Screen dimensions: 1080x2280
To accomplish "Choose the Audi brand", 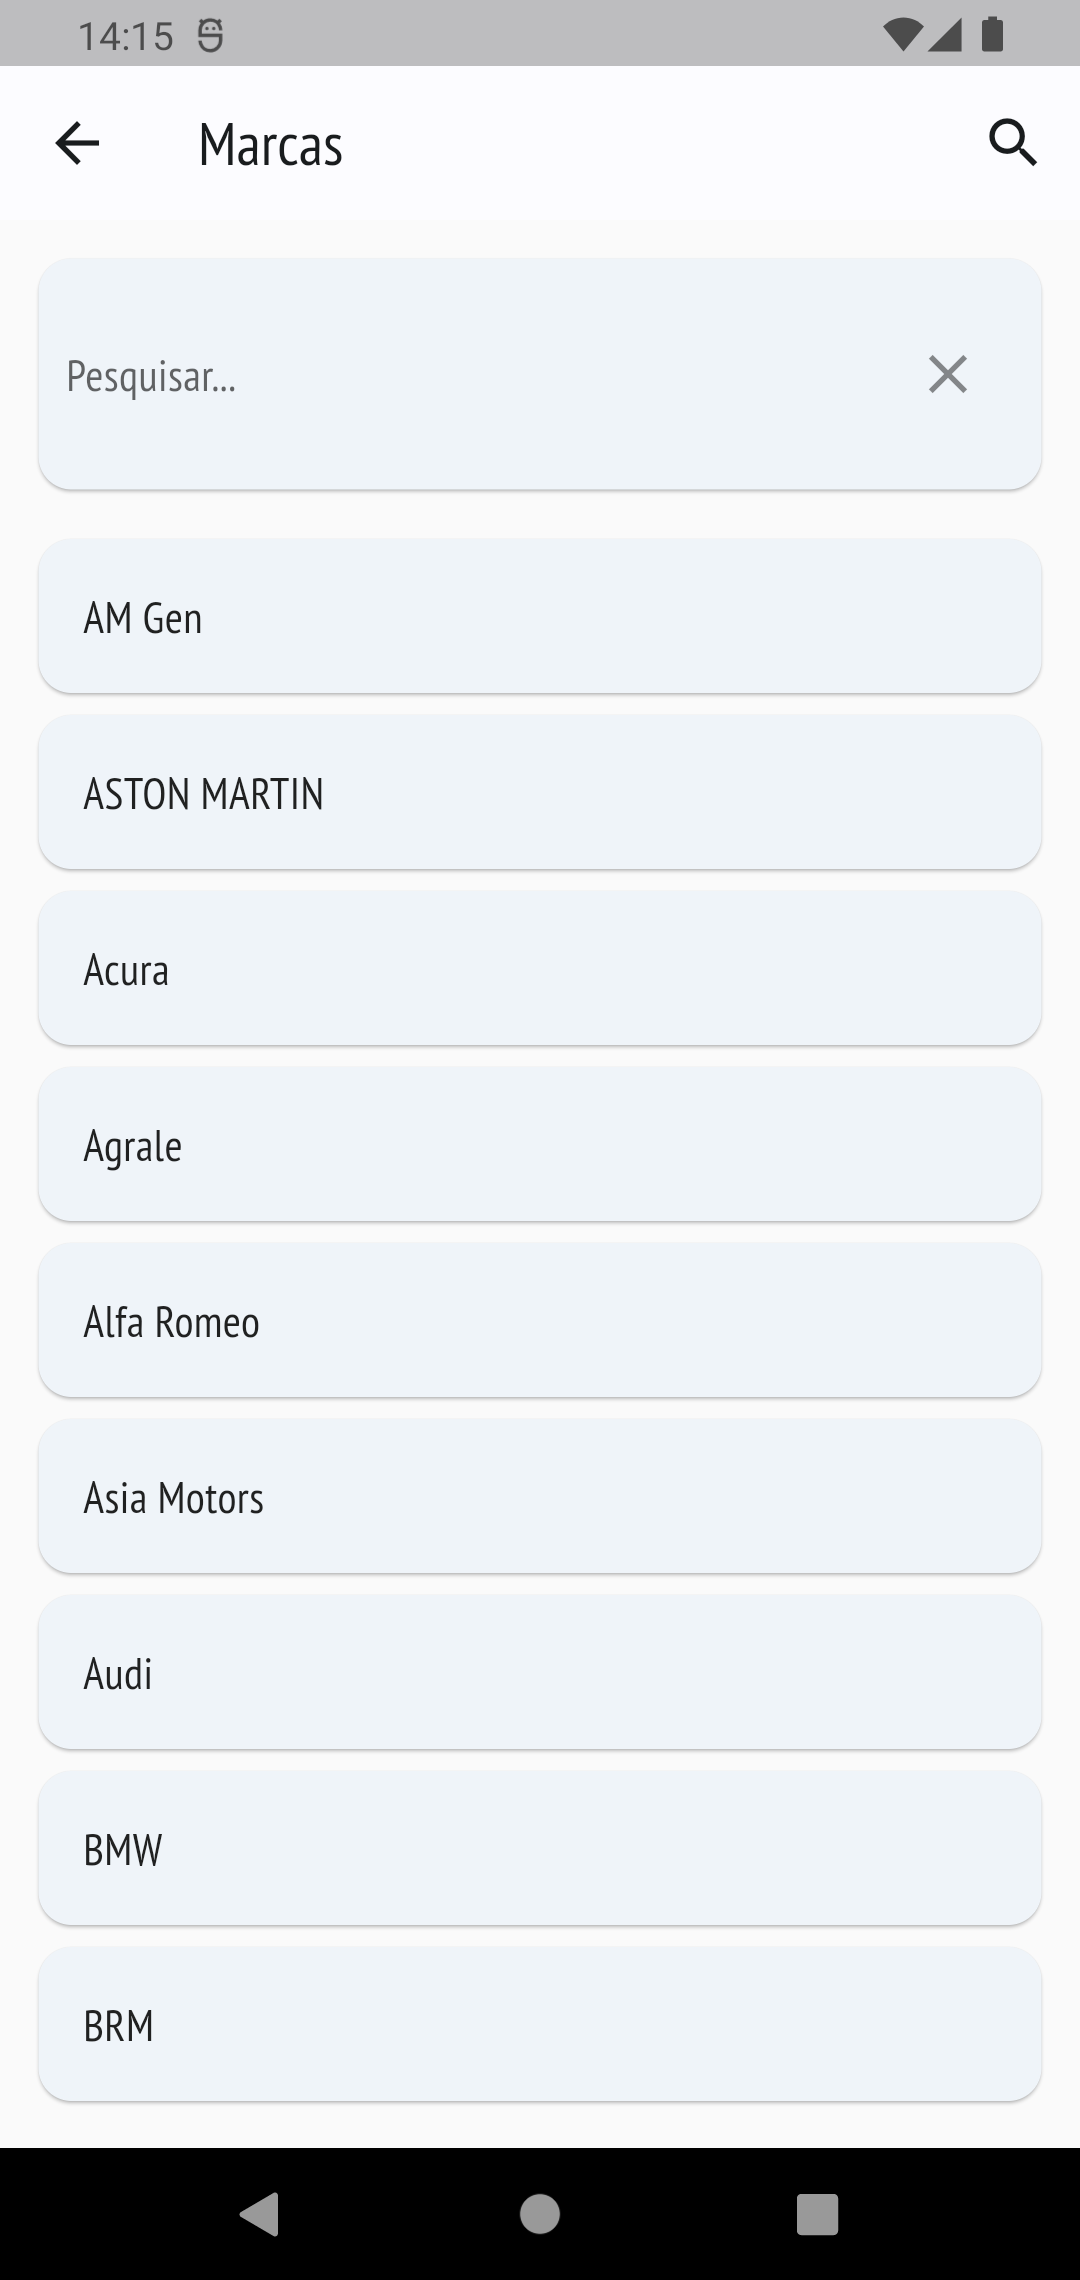I will pos(540,1673).
